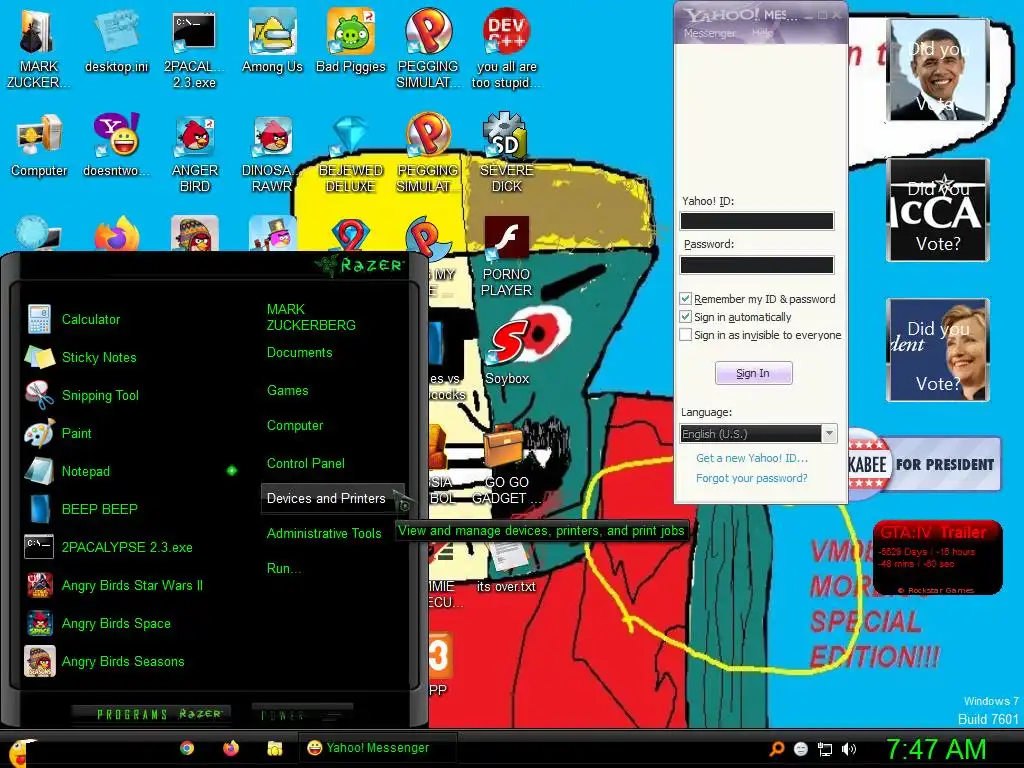Viewport: 1024px width, 768px height.
Task: Open file explorer icon in taskbar
Action: pos(274,748)
